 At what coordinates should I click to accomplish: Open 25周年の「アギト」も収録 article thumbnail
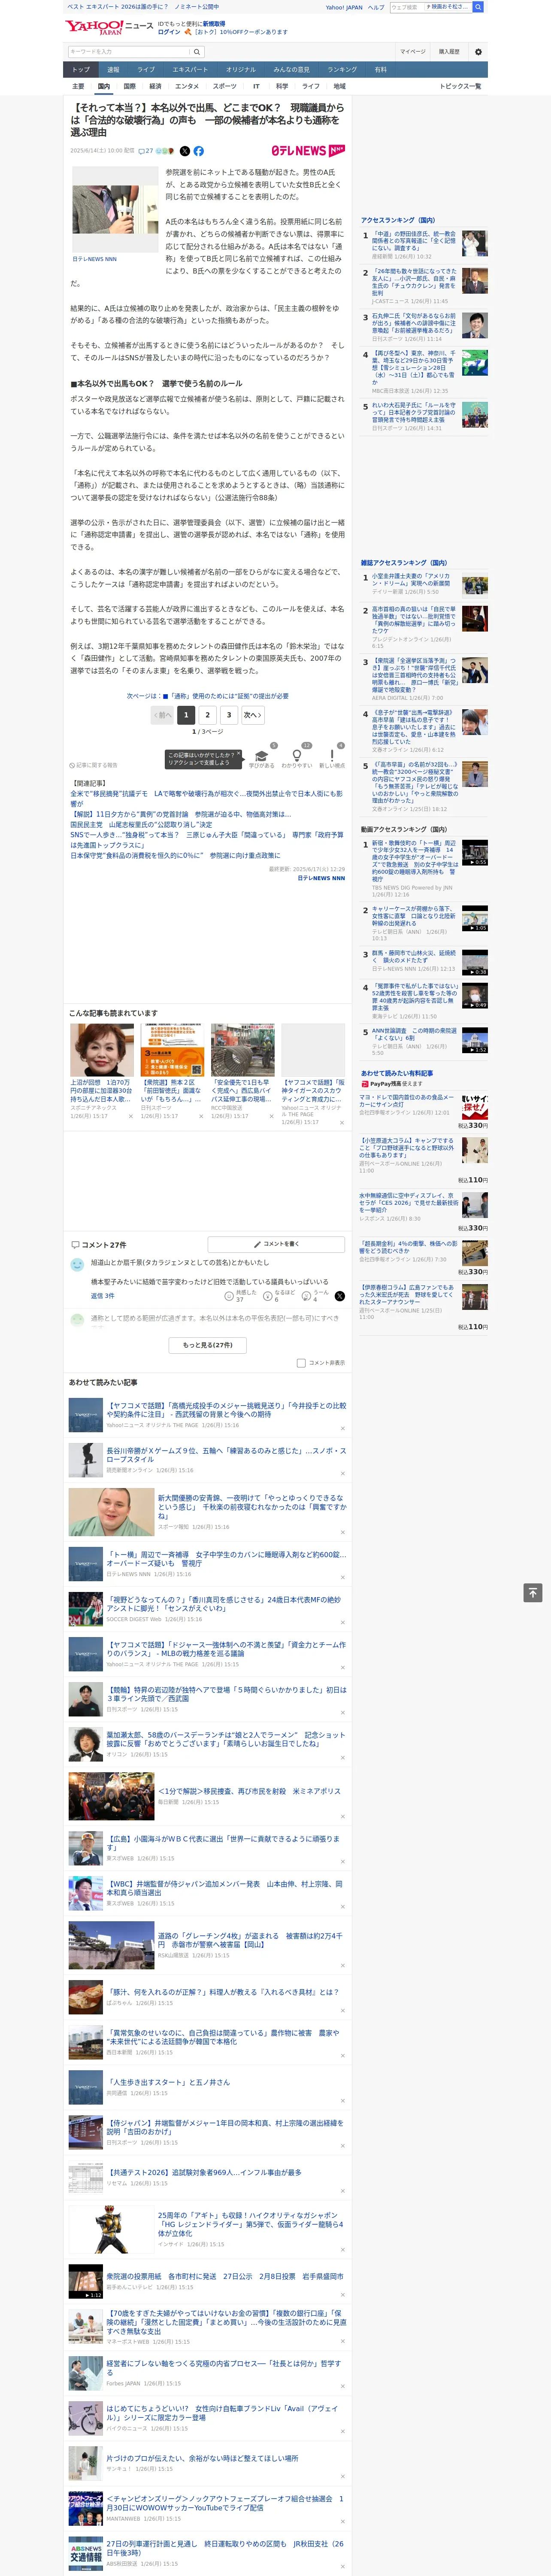click(111, 2230)
